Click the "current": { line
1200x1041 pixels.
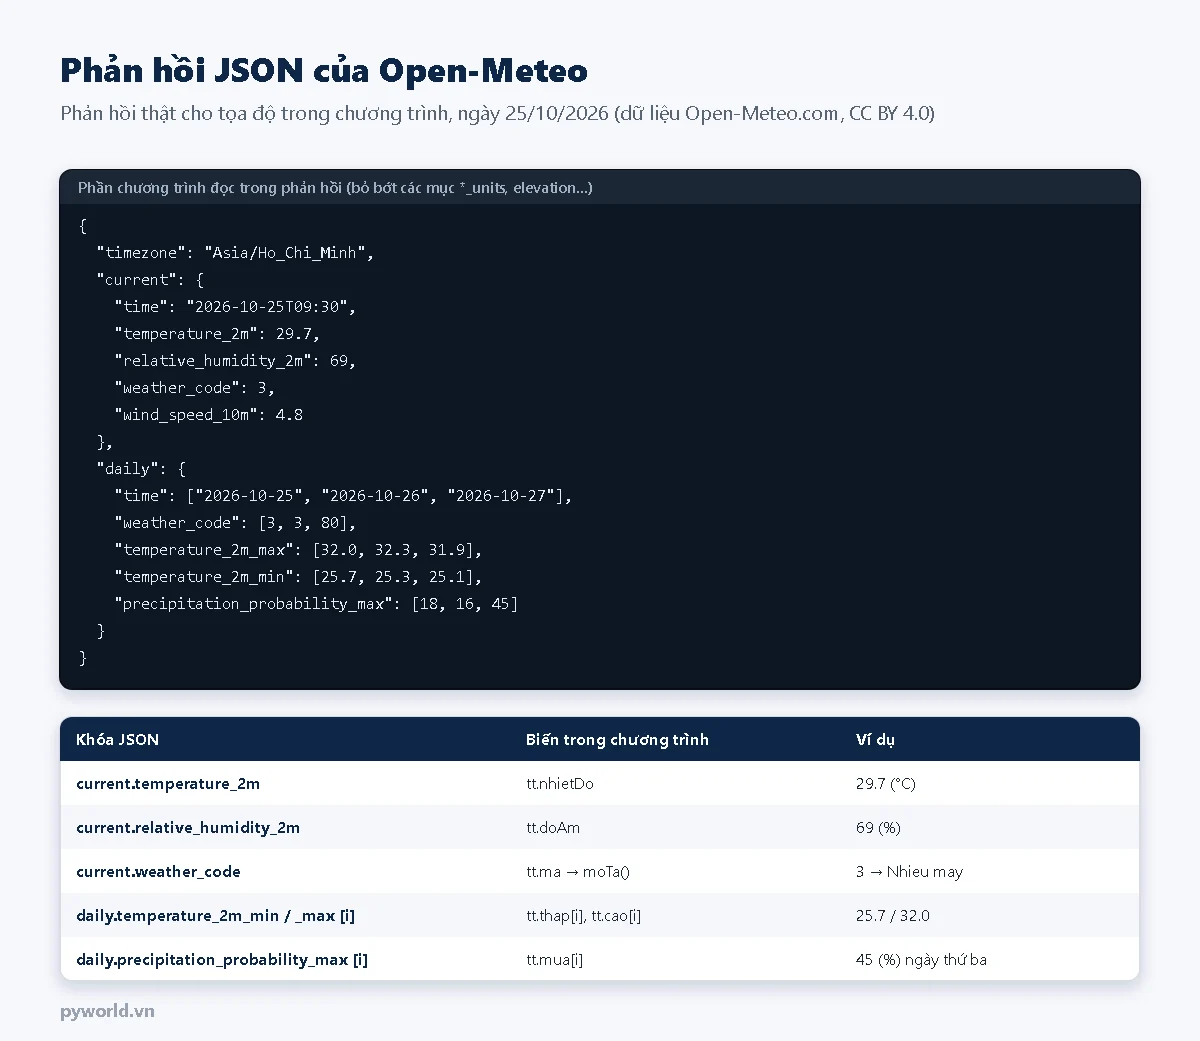click(x=150, y=280)
